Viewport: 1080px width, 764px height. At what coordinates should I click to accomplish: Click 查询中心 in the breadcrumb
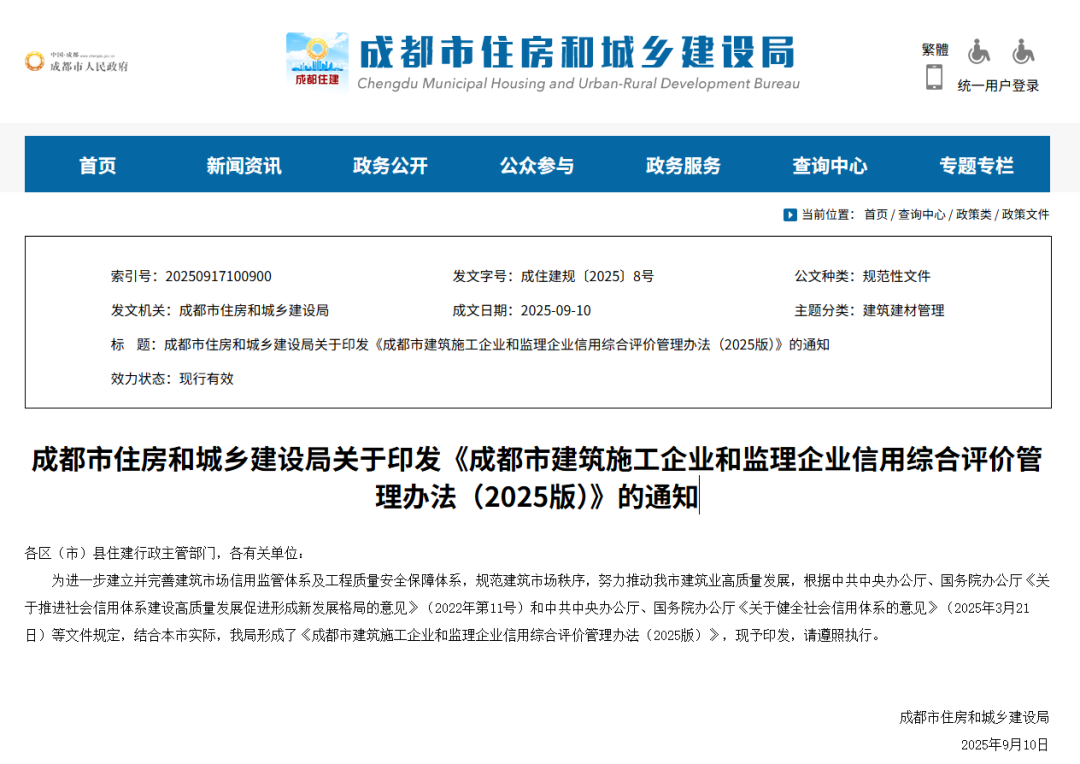921,214
